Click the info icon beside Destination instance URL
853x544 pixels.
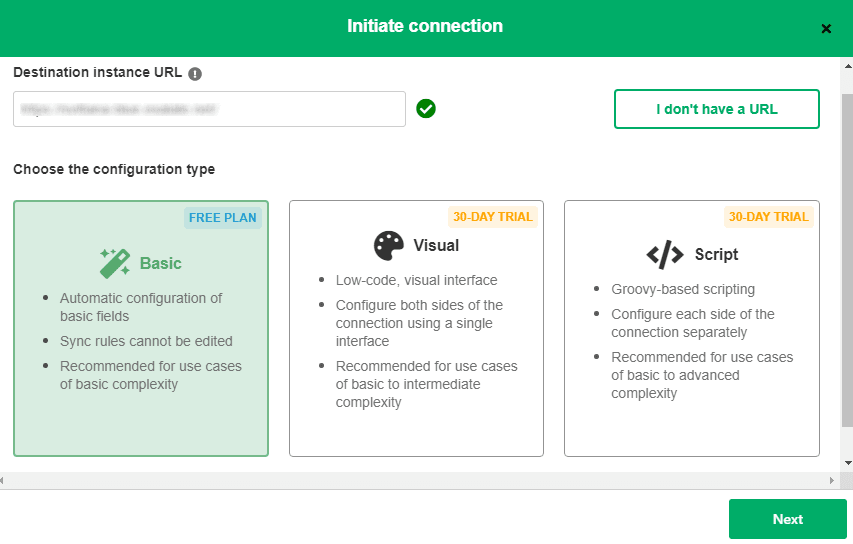pyautogui.click(x=195, y=73)
